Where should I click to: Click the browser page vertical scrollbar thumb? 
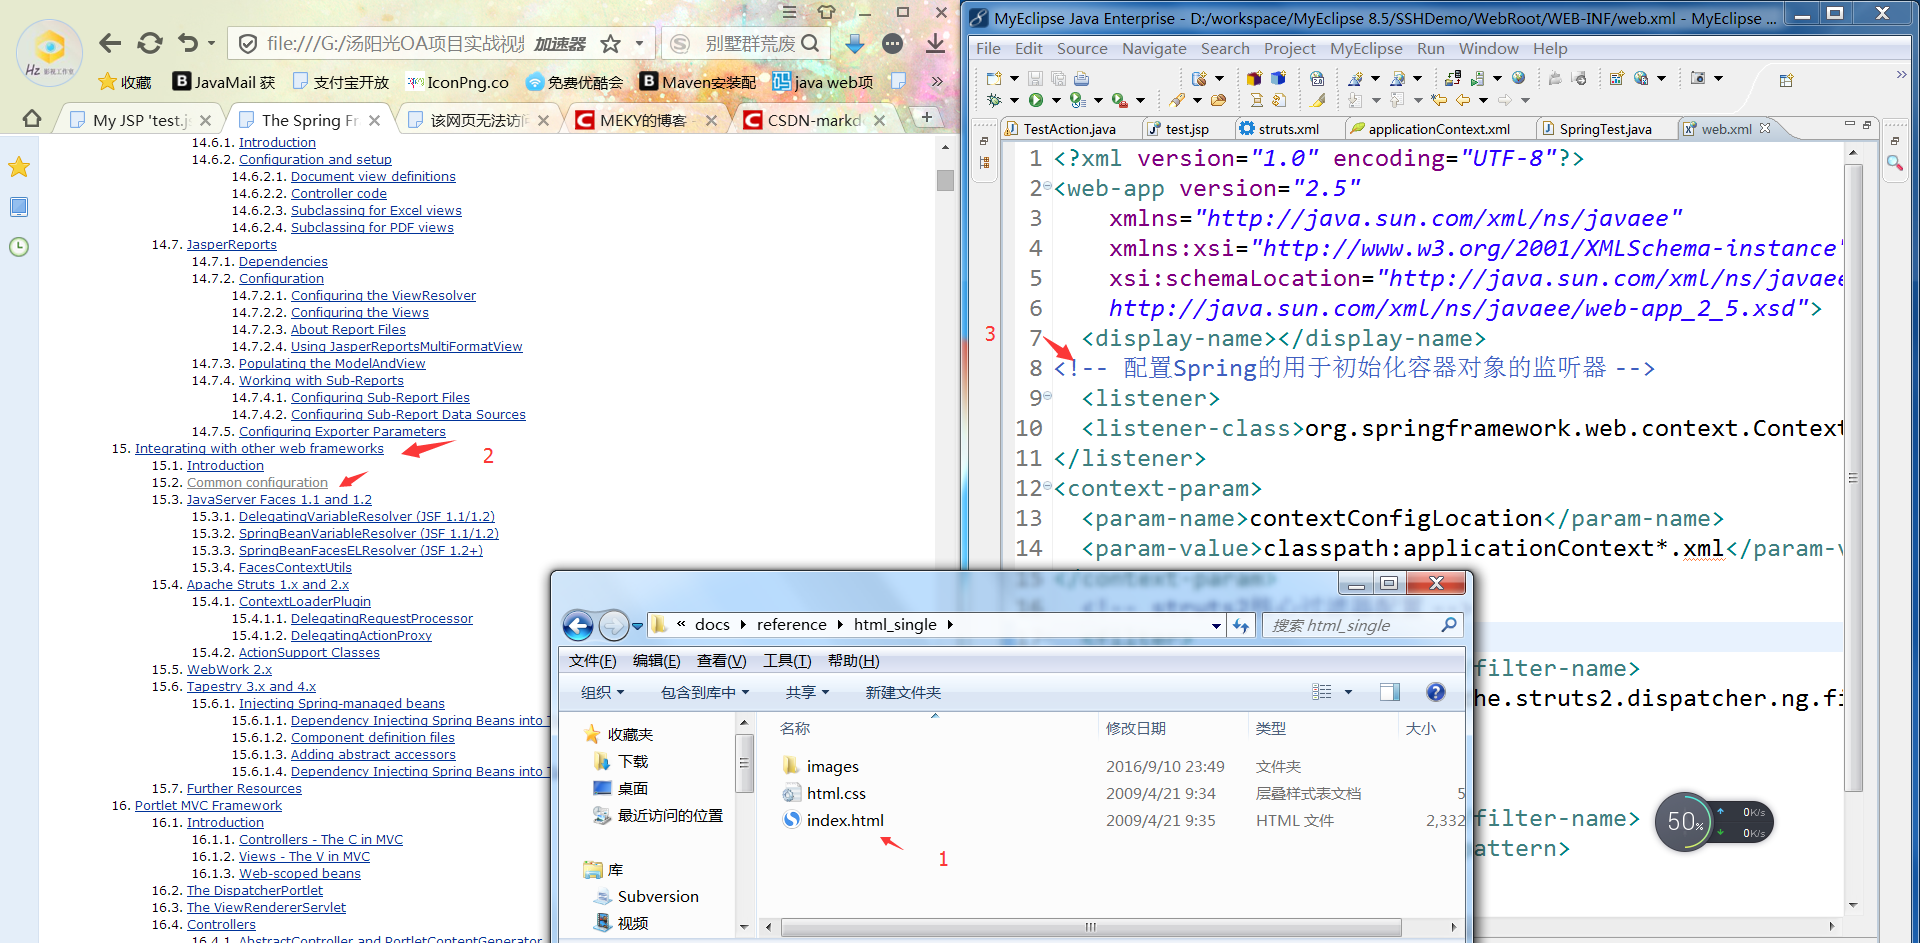tap(945, 181)
